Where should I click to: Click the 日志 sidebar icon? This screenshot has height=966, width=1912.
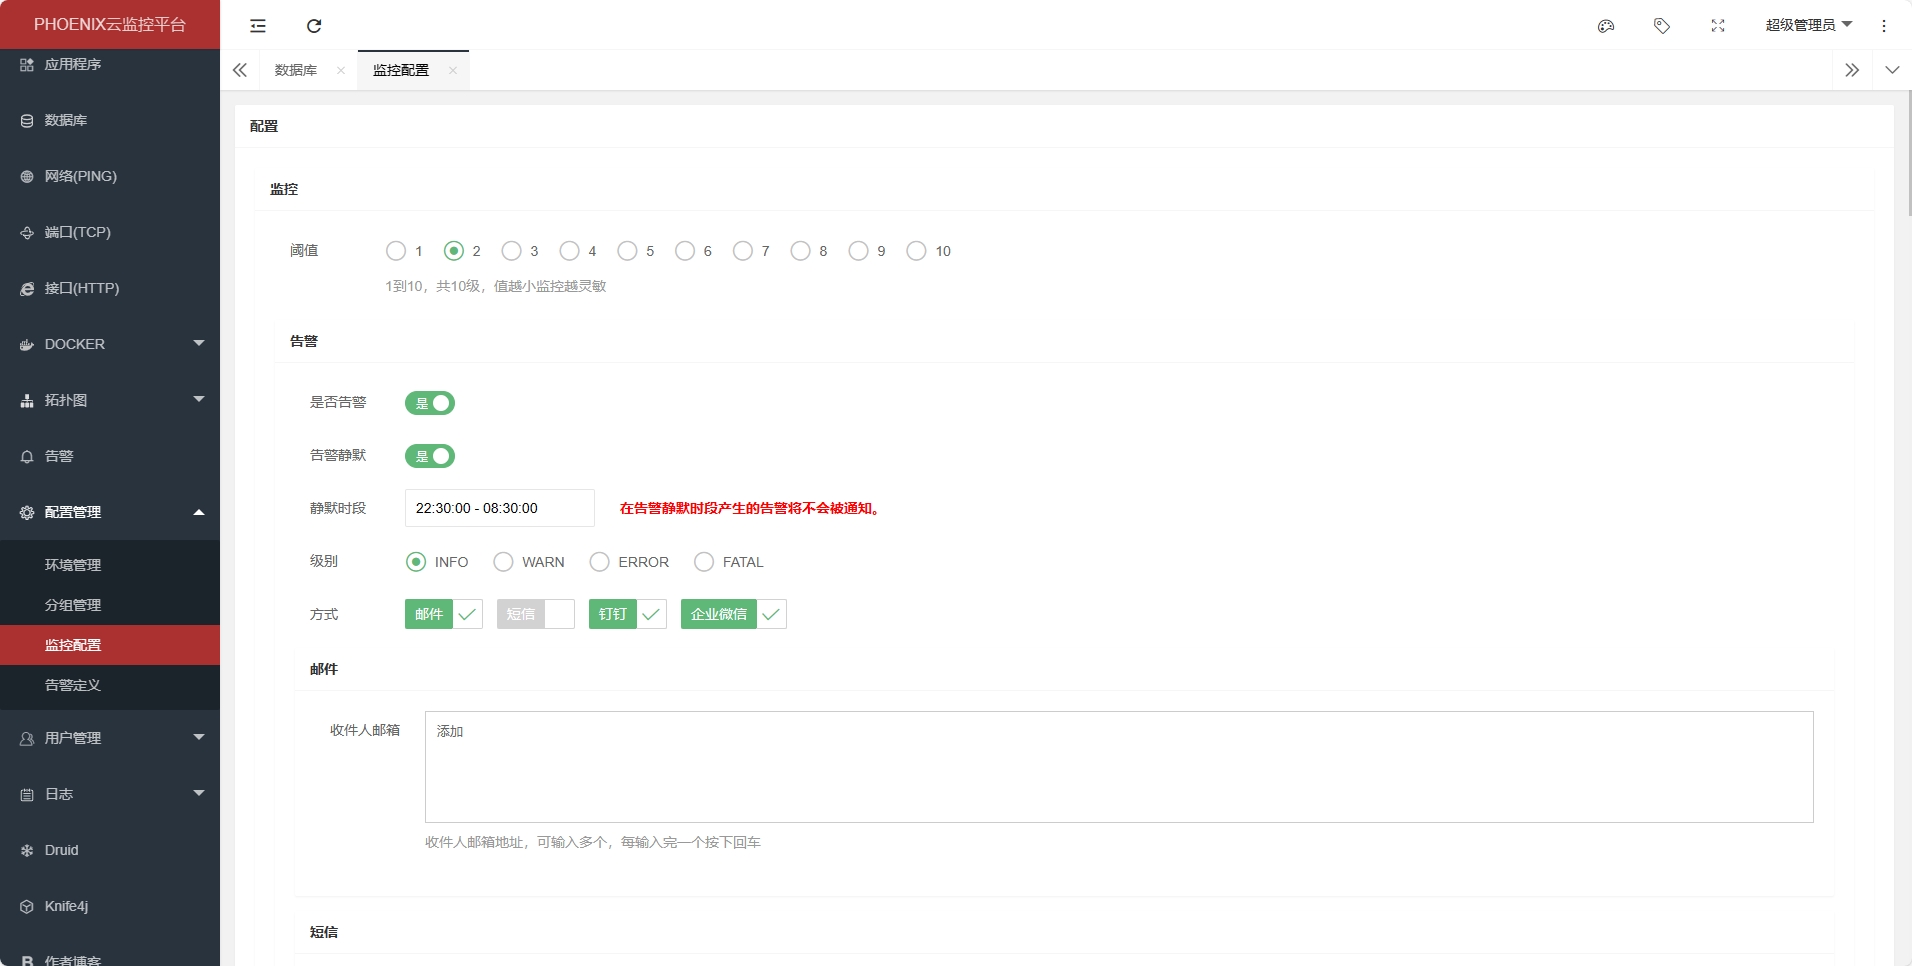[27, 794]
